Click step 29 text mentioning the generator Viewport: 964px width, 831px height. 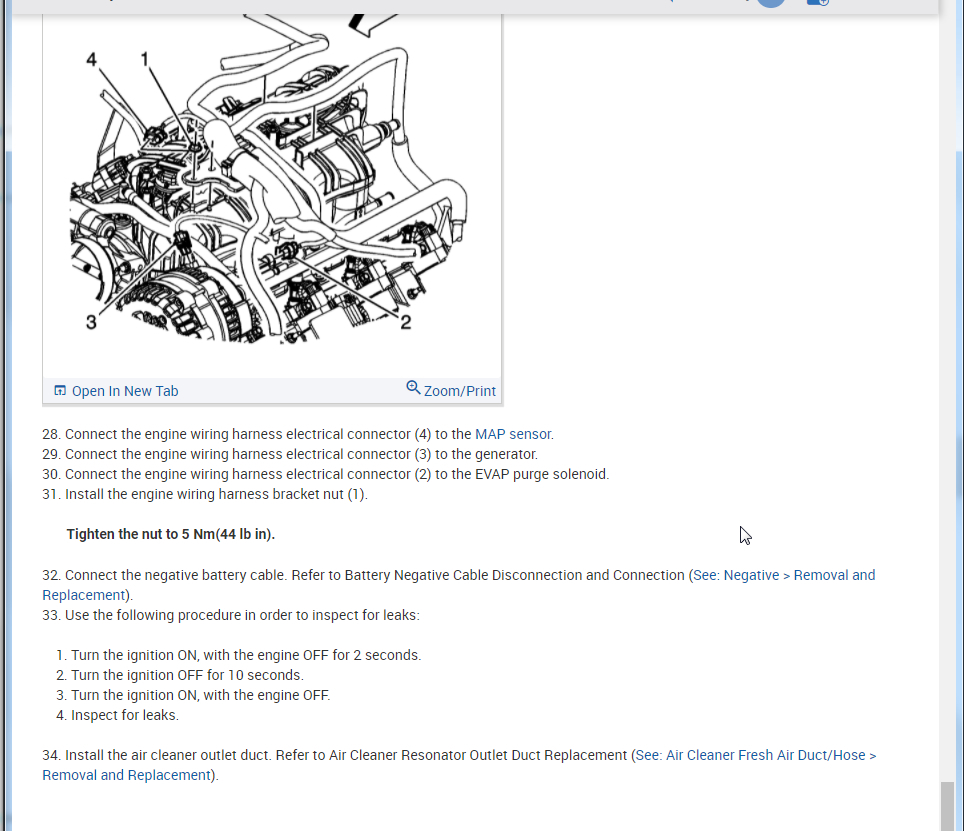pos(290,454)
